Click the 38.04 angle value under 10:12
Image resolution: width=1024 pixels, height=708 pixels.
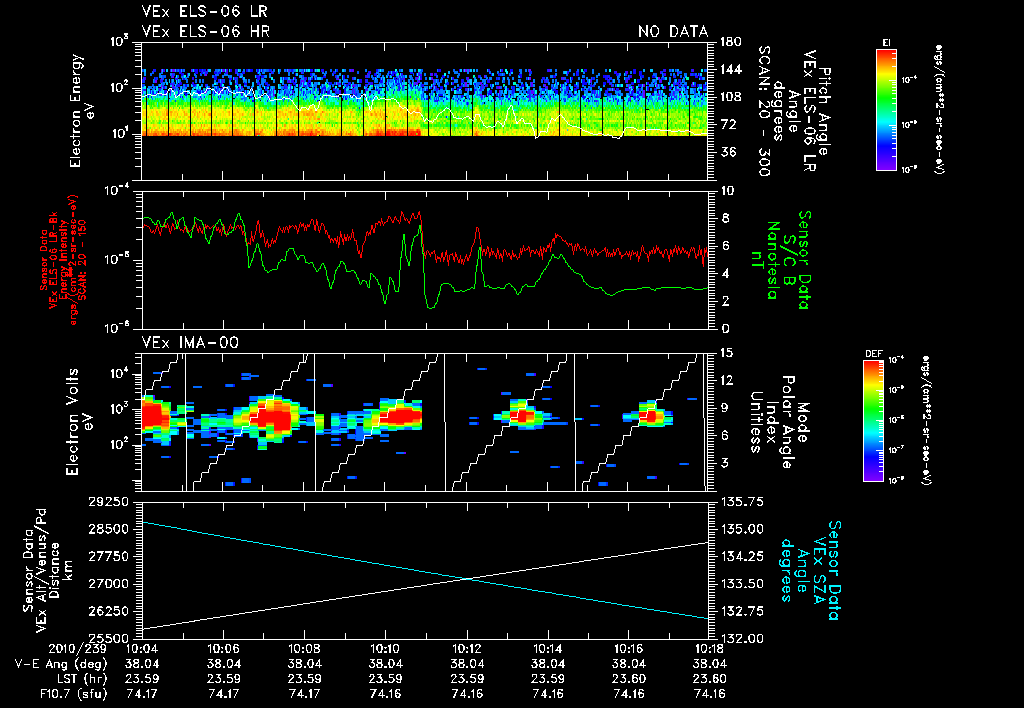[467, 664]
